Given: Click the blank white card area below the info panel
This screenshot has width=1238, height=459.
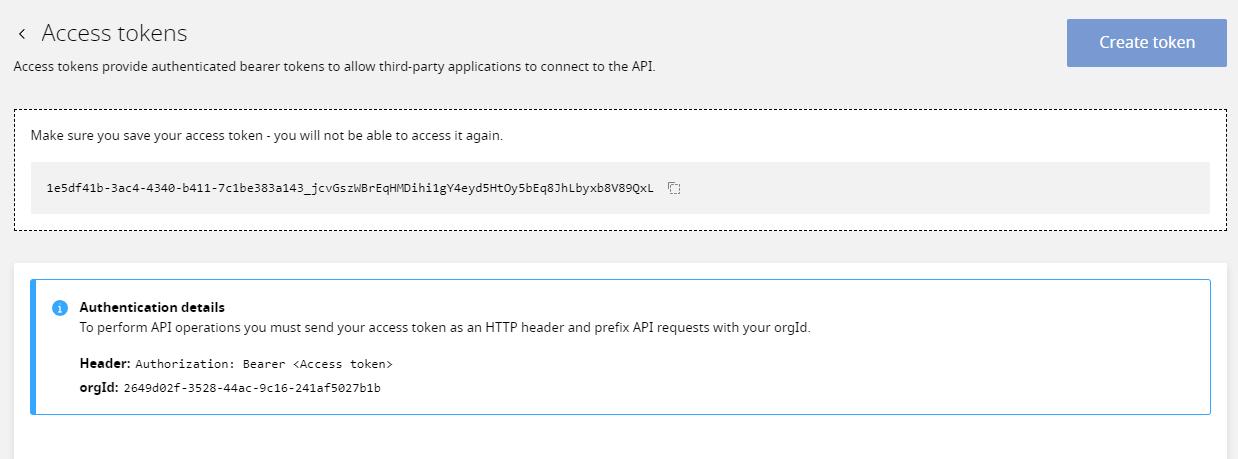Looking at the screenshot, I should (620, 437).
